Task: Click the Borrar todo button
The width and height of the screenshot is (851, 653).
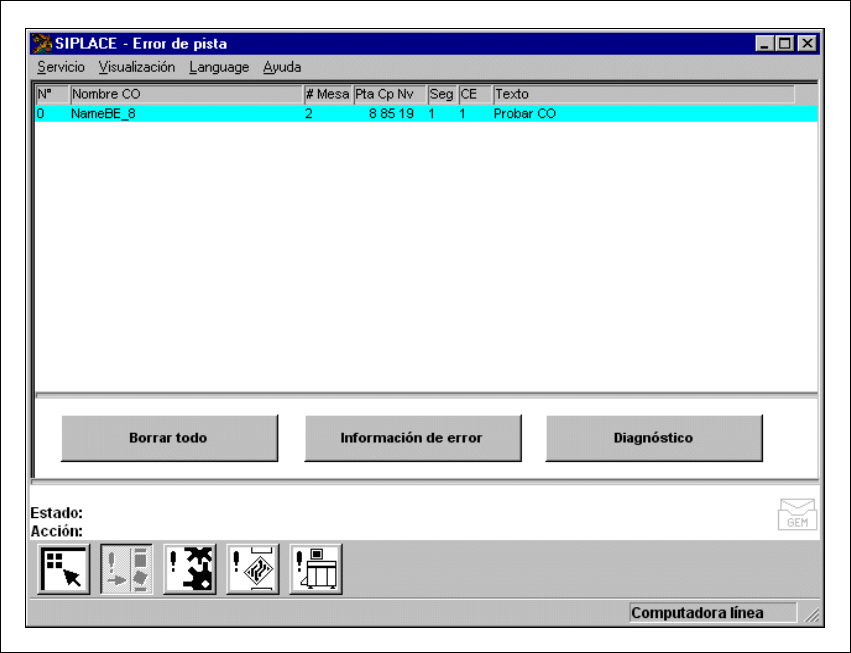Action: 169,438
